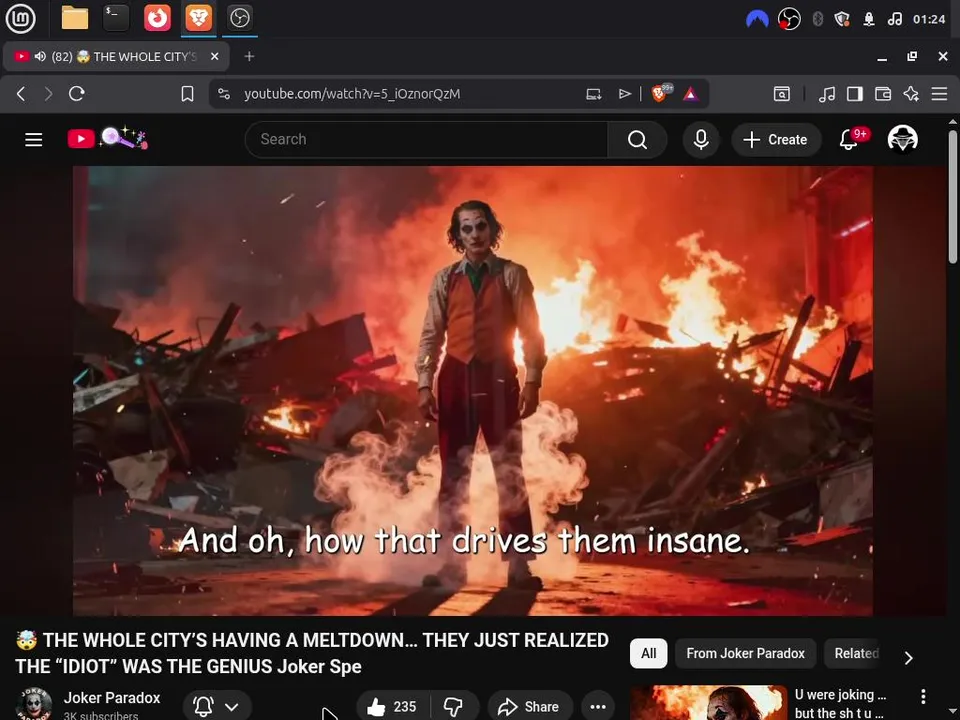The height and width of the screenshot is (720, 960).
Task: Open the sound volume tray icon
Action: 894,20
